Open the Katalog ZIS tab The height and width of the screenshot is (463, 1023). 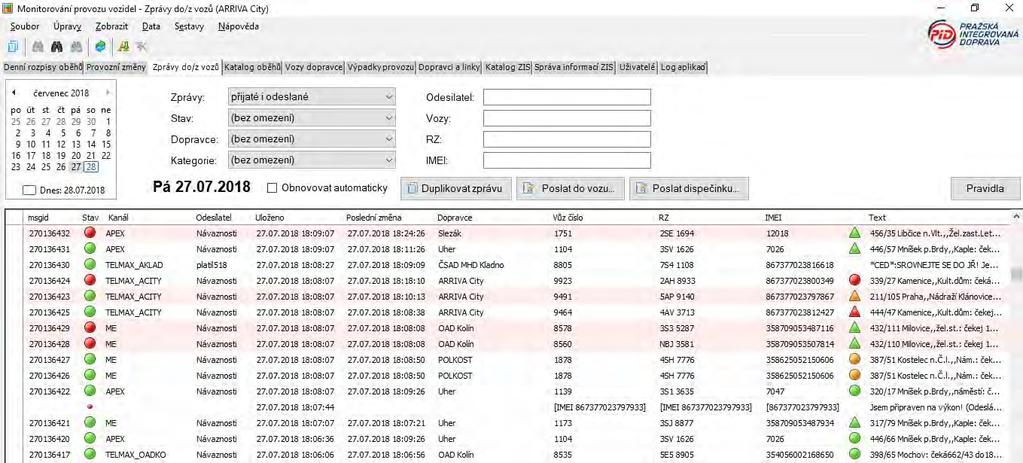point(508,67)
